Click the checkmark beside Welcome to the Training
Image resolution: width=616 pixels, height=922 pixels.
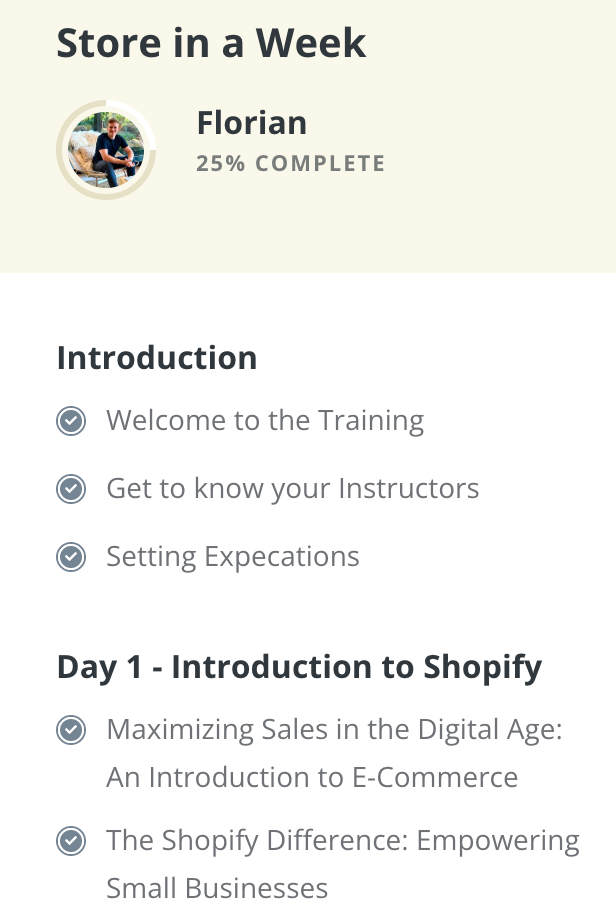[x=70, y=421]
